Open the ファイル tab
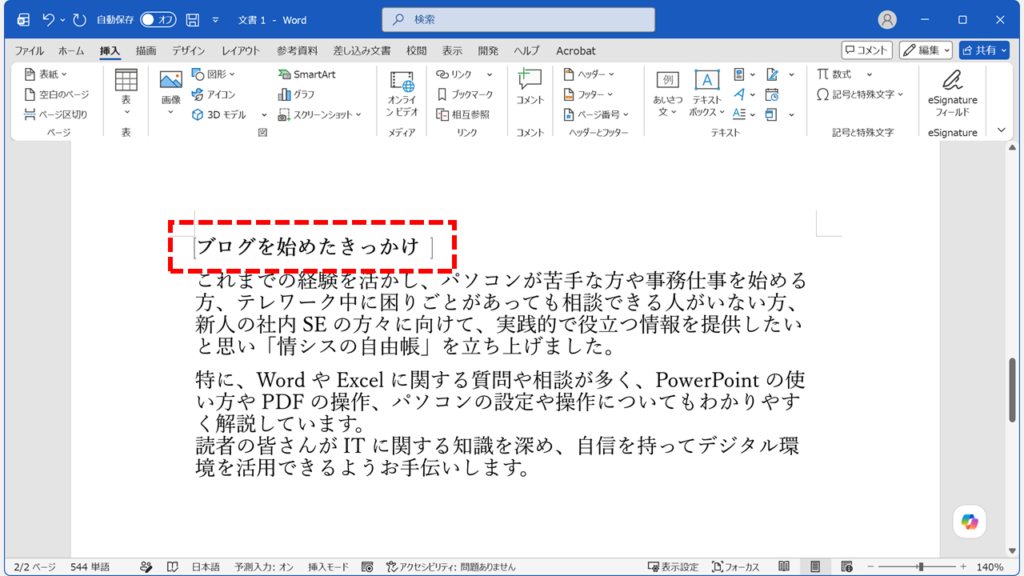1024x576 pixels. [29, 50]
